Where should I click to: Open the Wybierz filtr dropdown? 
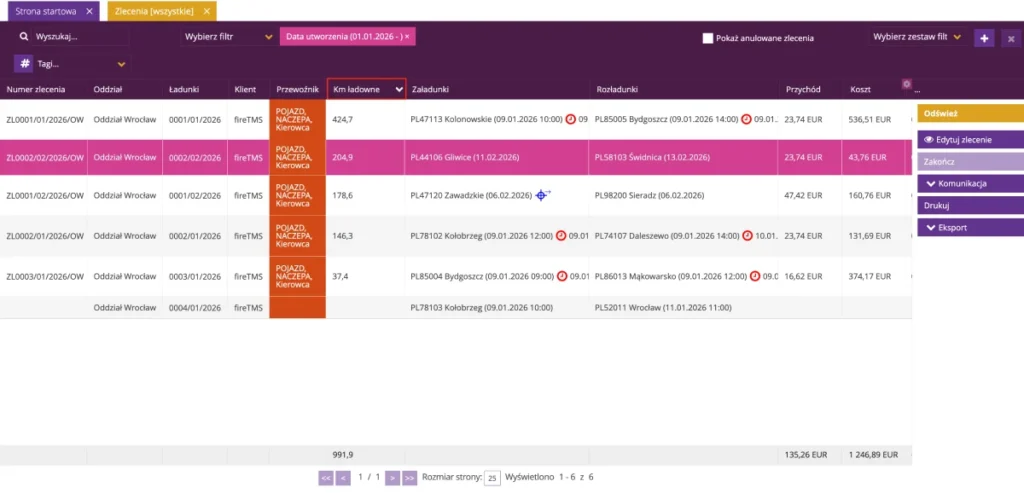[228, 37]
